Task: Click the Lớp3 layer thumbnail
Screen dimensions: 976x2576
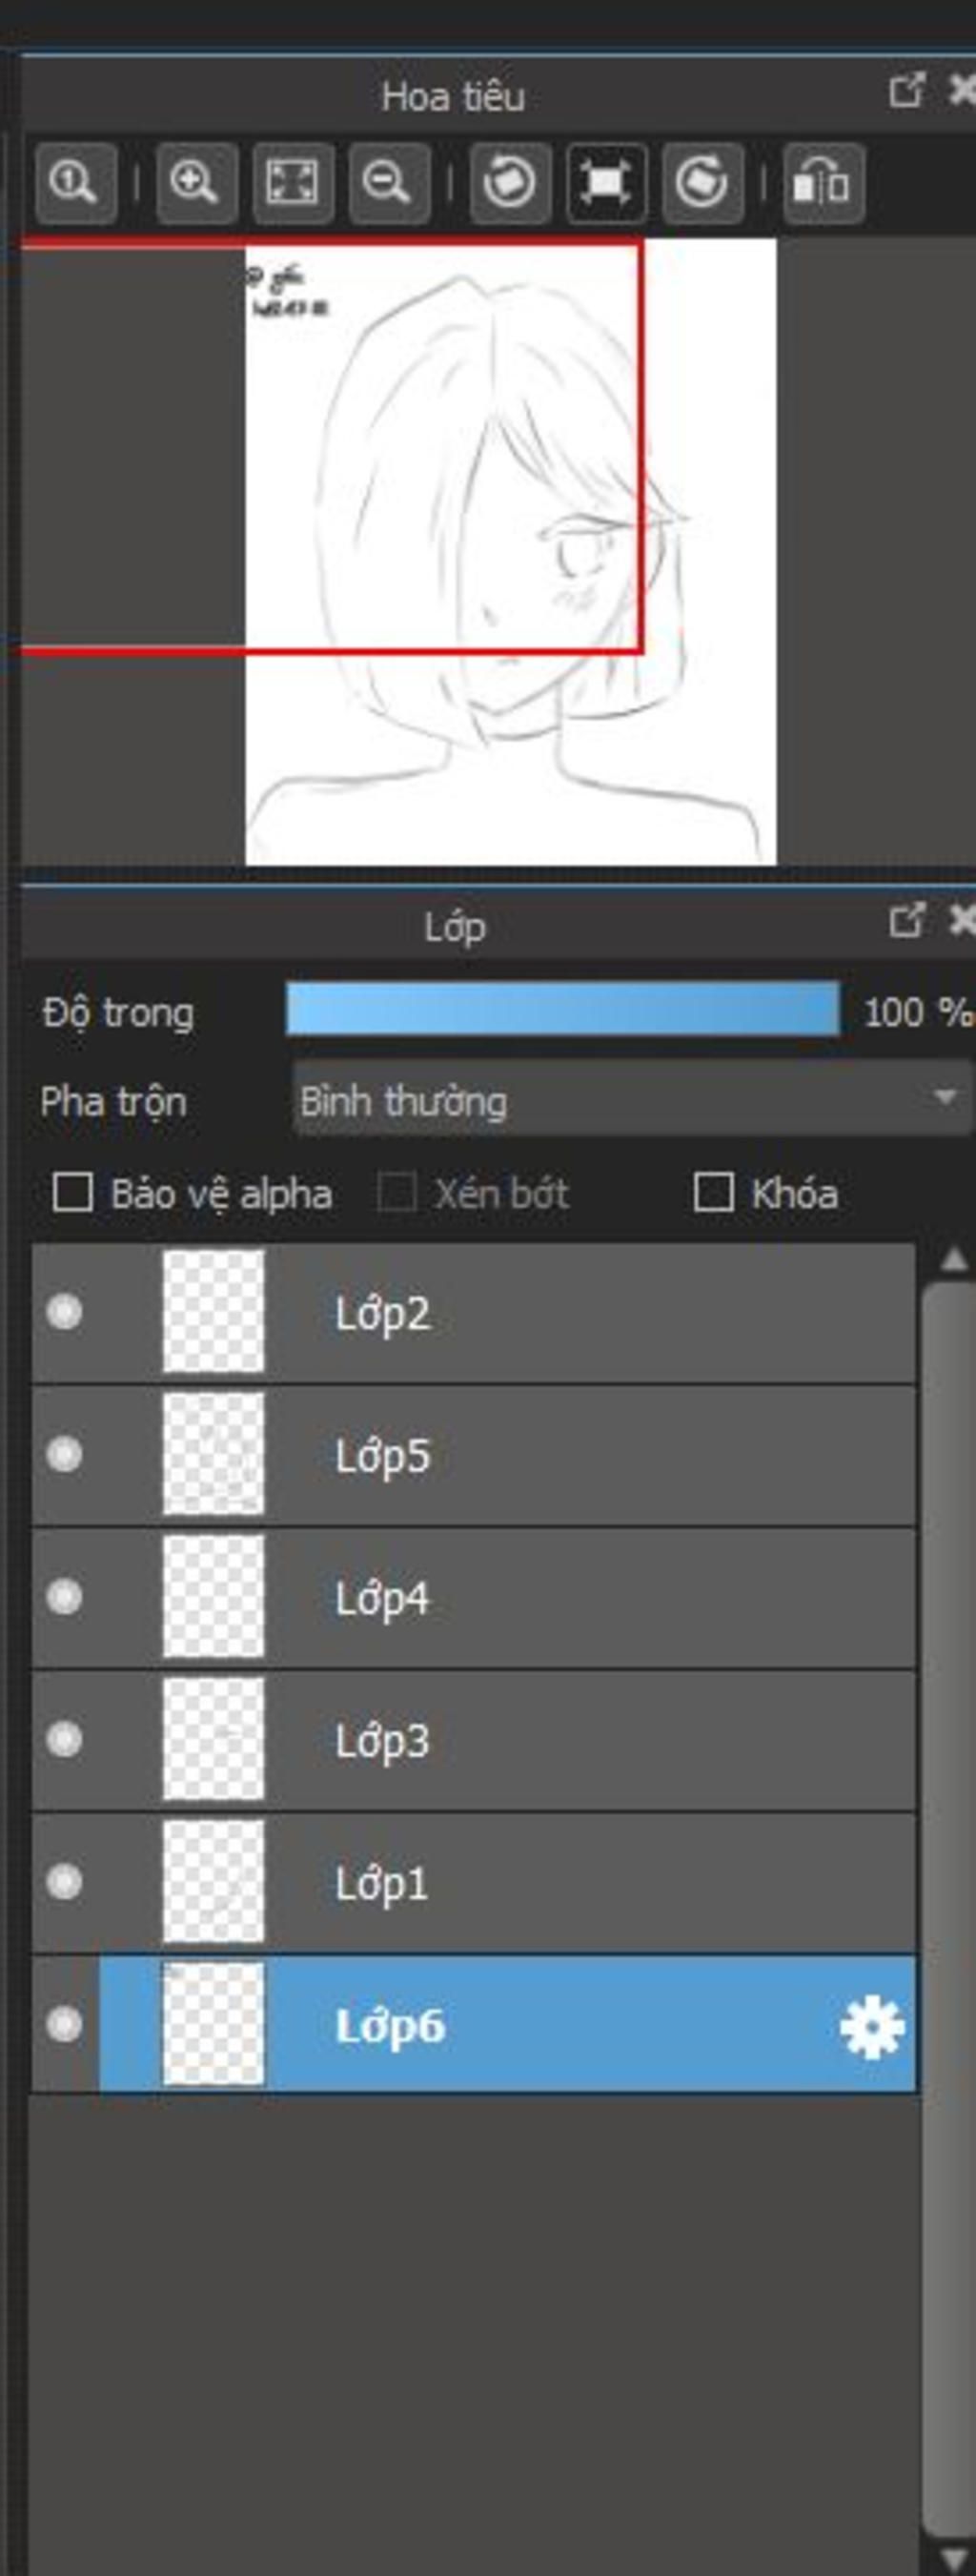Action: (213, 1739)
